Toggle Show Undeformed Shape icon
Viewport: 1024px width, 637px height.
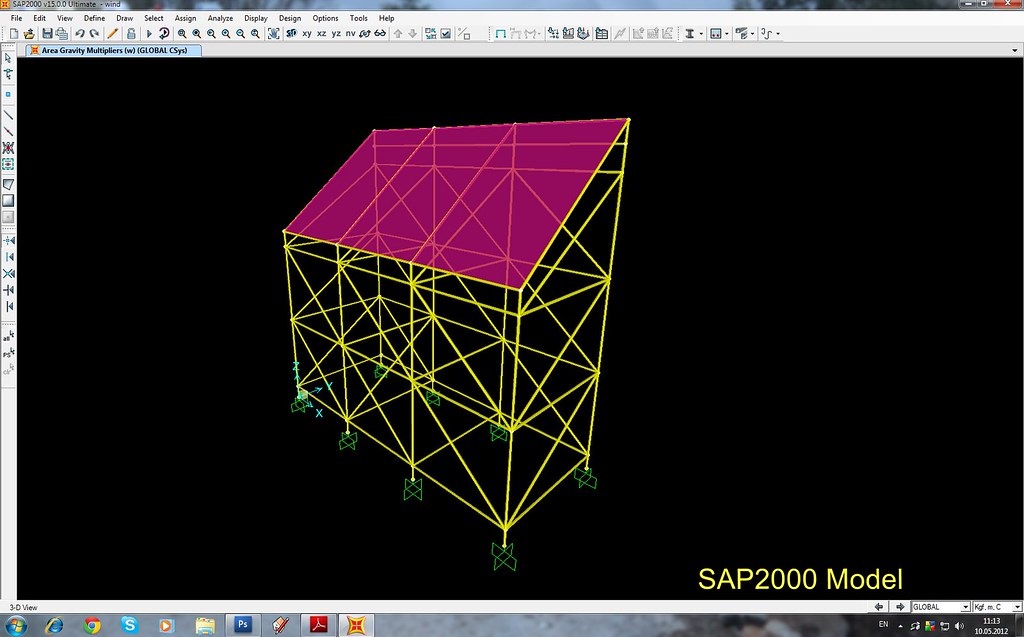coord(499,33)
